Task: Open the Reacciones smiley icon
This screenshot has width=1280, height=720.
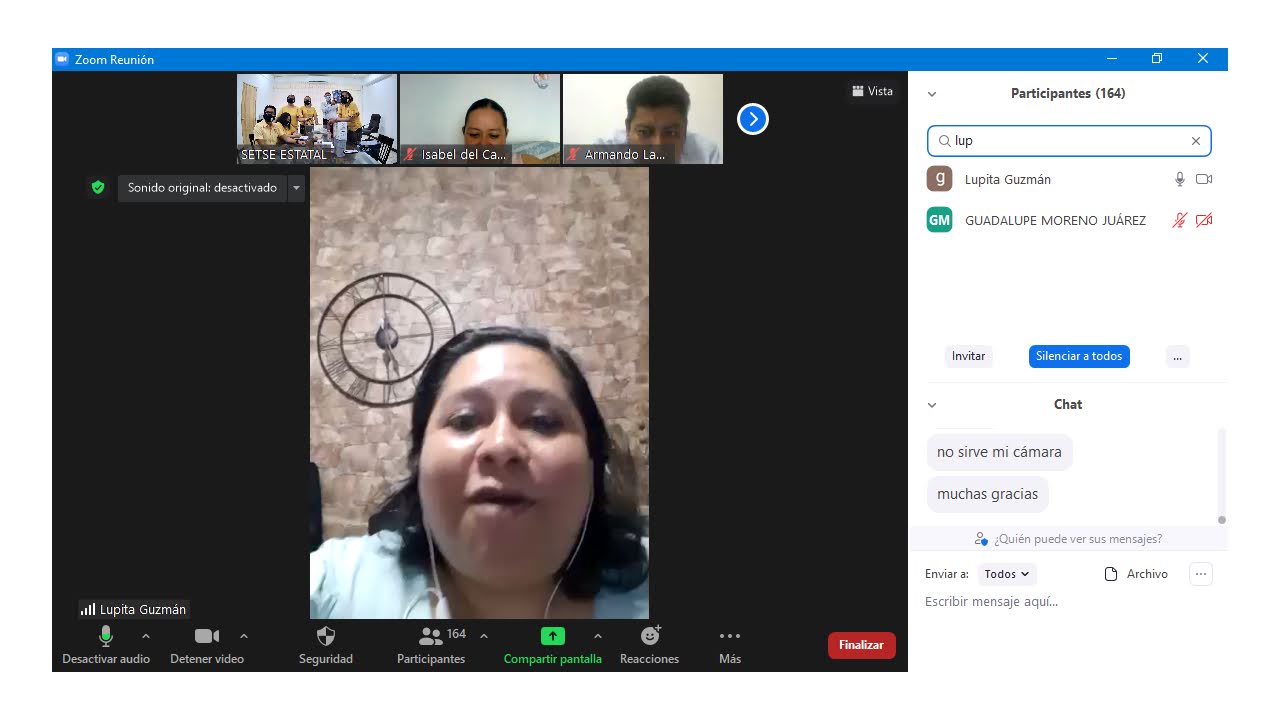Action: 650,636
